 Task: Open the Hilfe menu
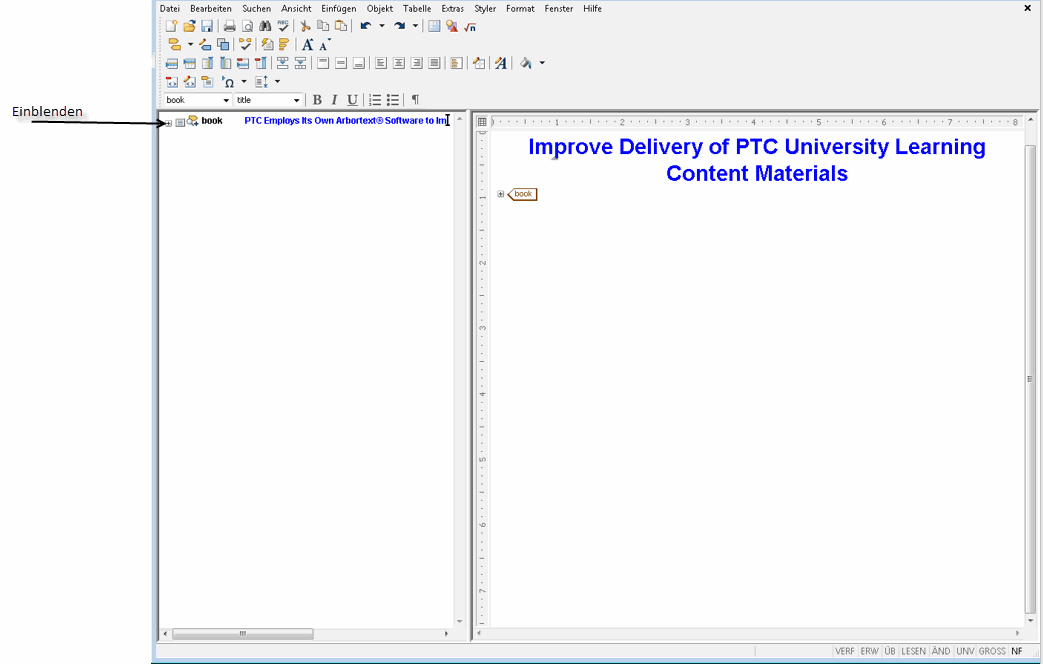click(593, 9)
